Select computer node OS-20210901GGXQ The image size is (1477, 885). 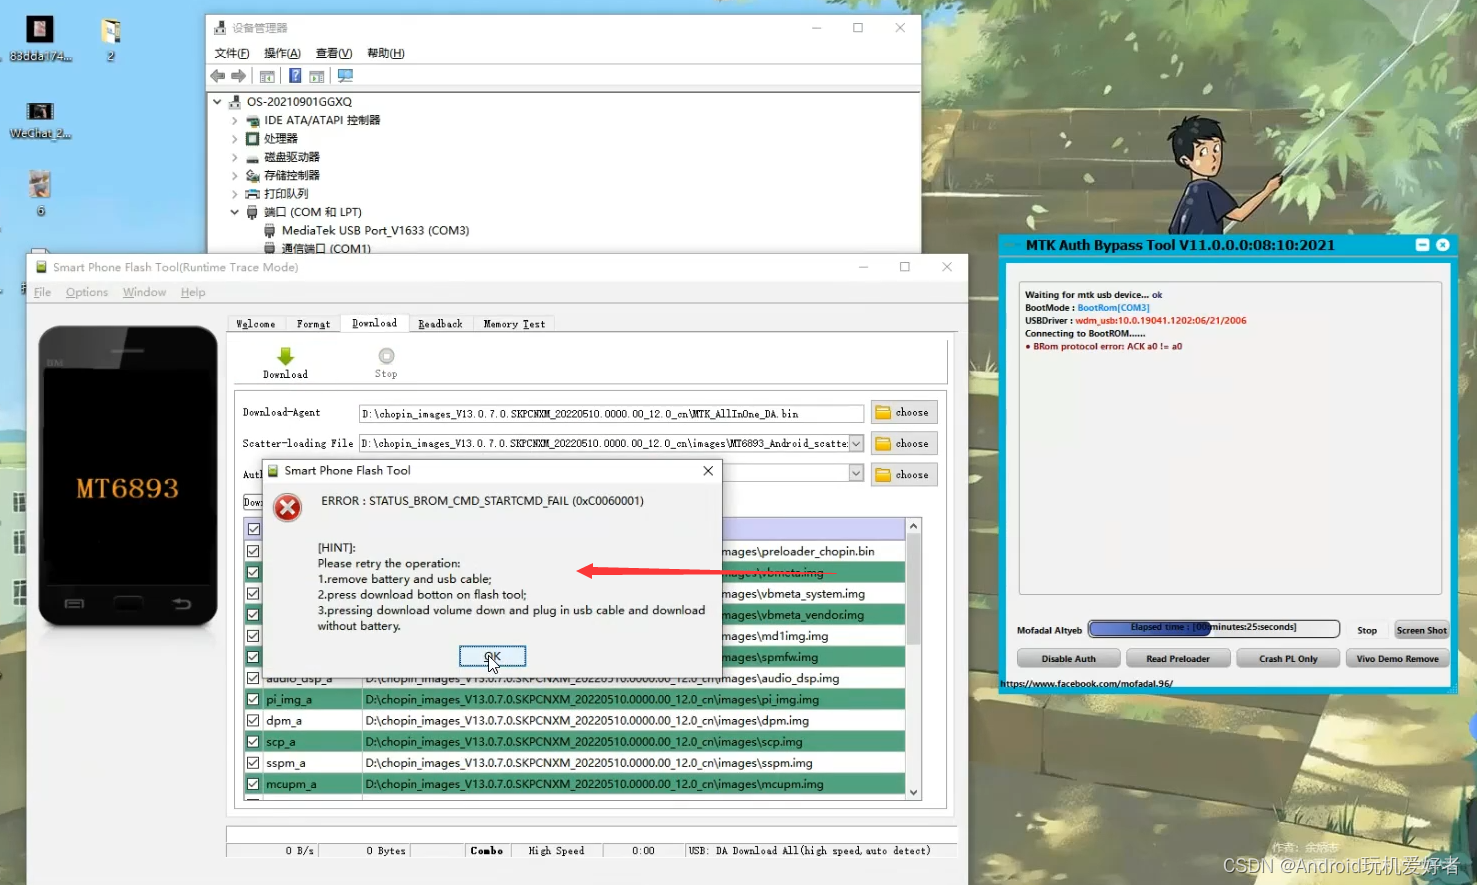[299, 102]
